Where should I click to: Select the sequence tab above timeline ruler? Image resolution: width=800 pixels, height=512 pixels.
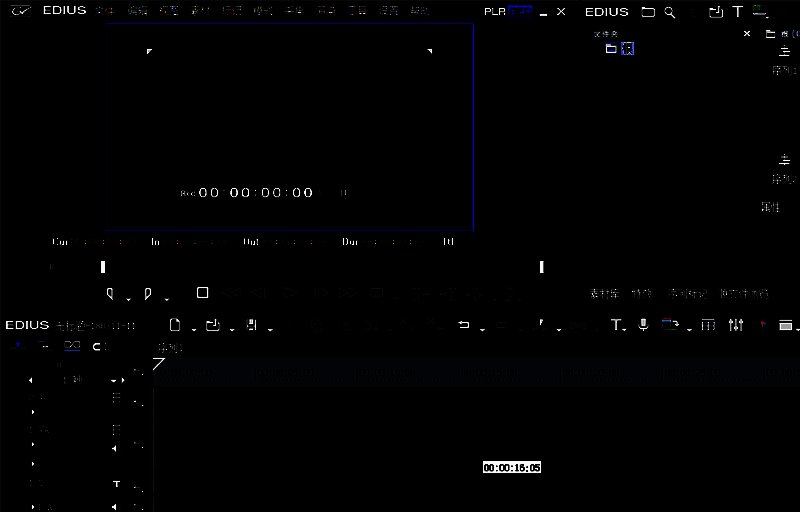point(170,348)
